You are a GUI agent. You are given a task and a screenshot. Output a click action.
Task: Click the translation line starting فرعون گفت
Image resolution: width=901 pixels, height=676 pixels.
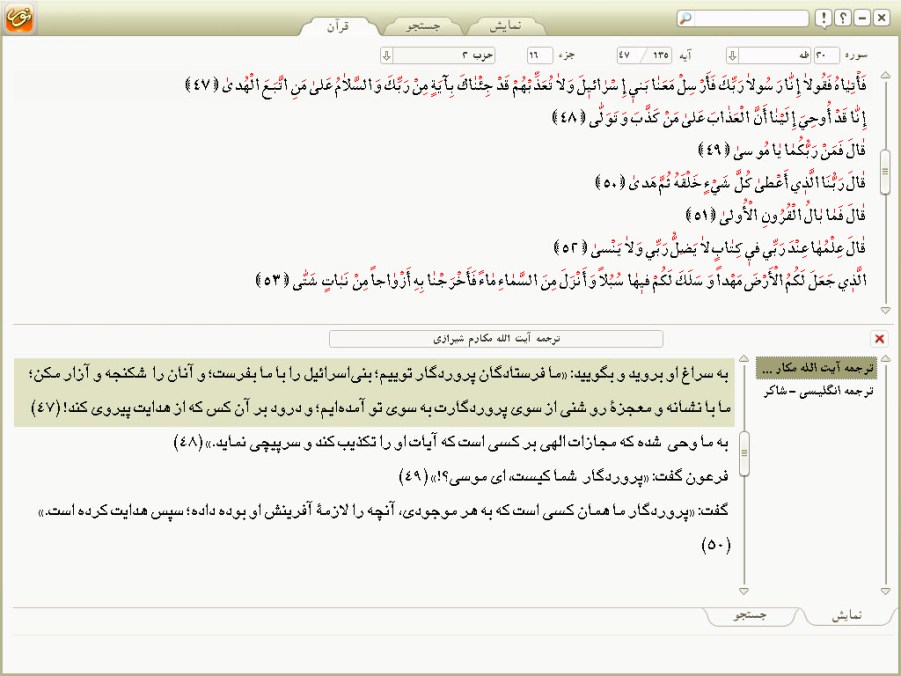[x=564, y=477]
